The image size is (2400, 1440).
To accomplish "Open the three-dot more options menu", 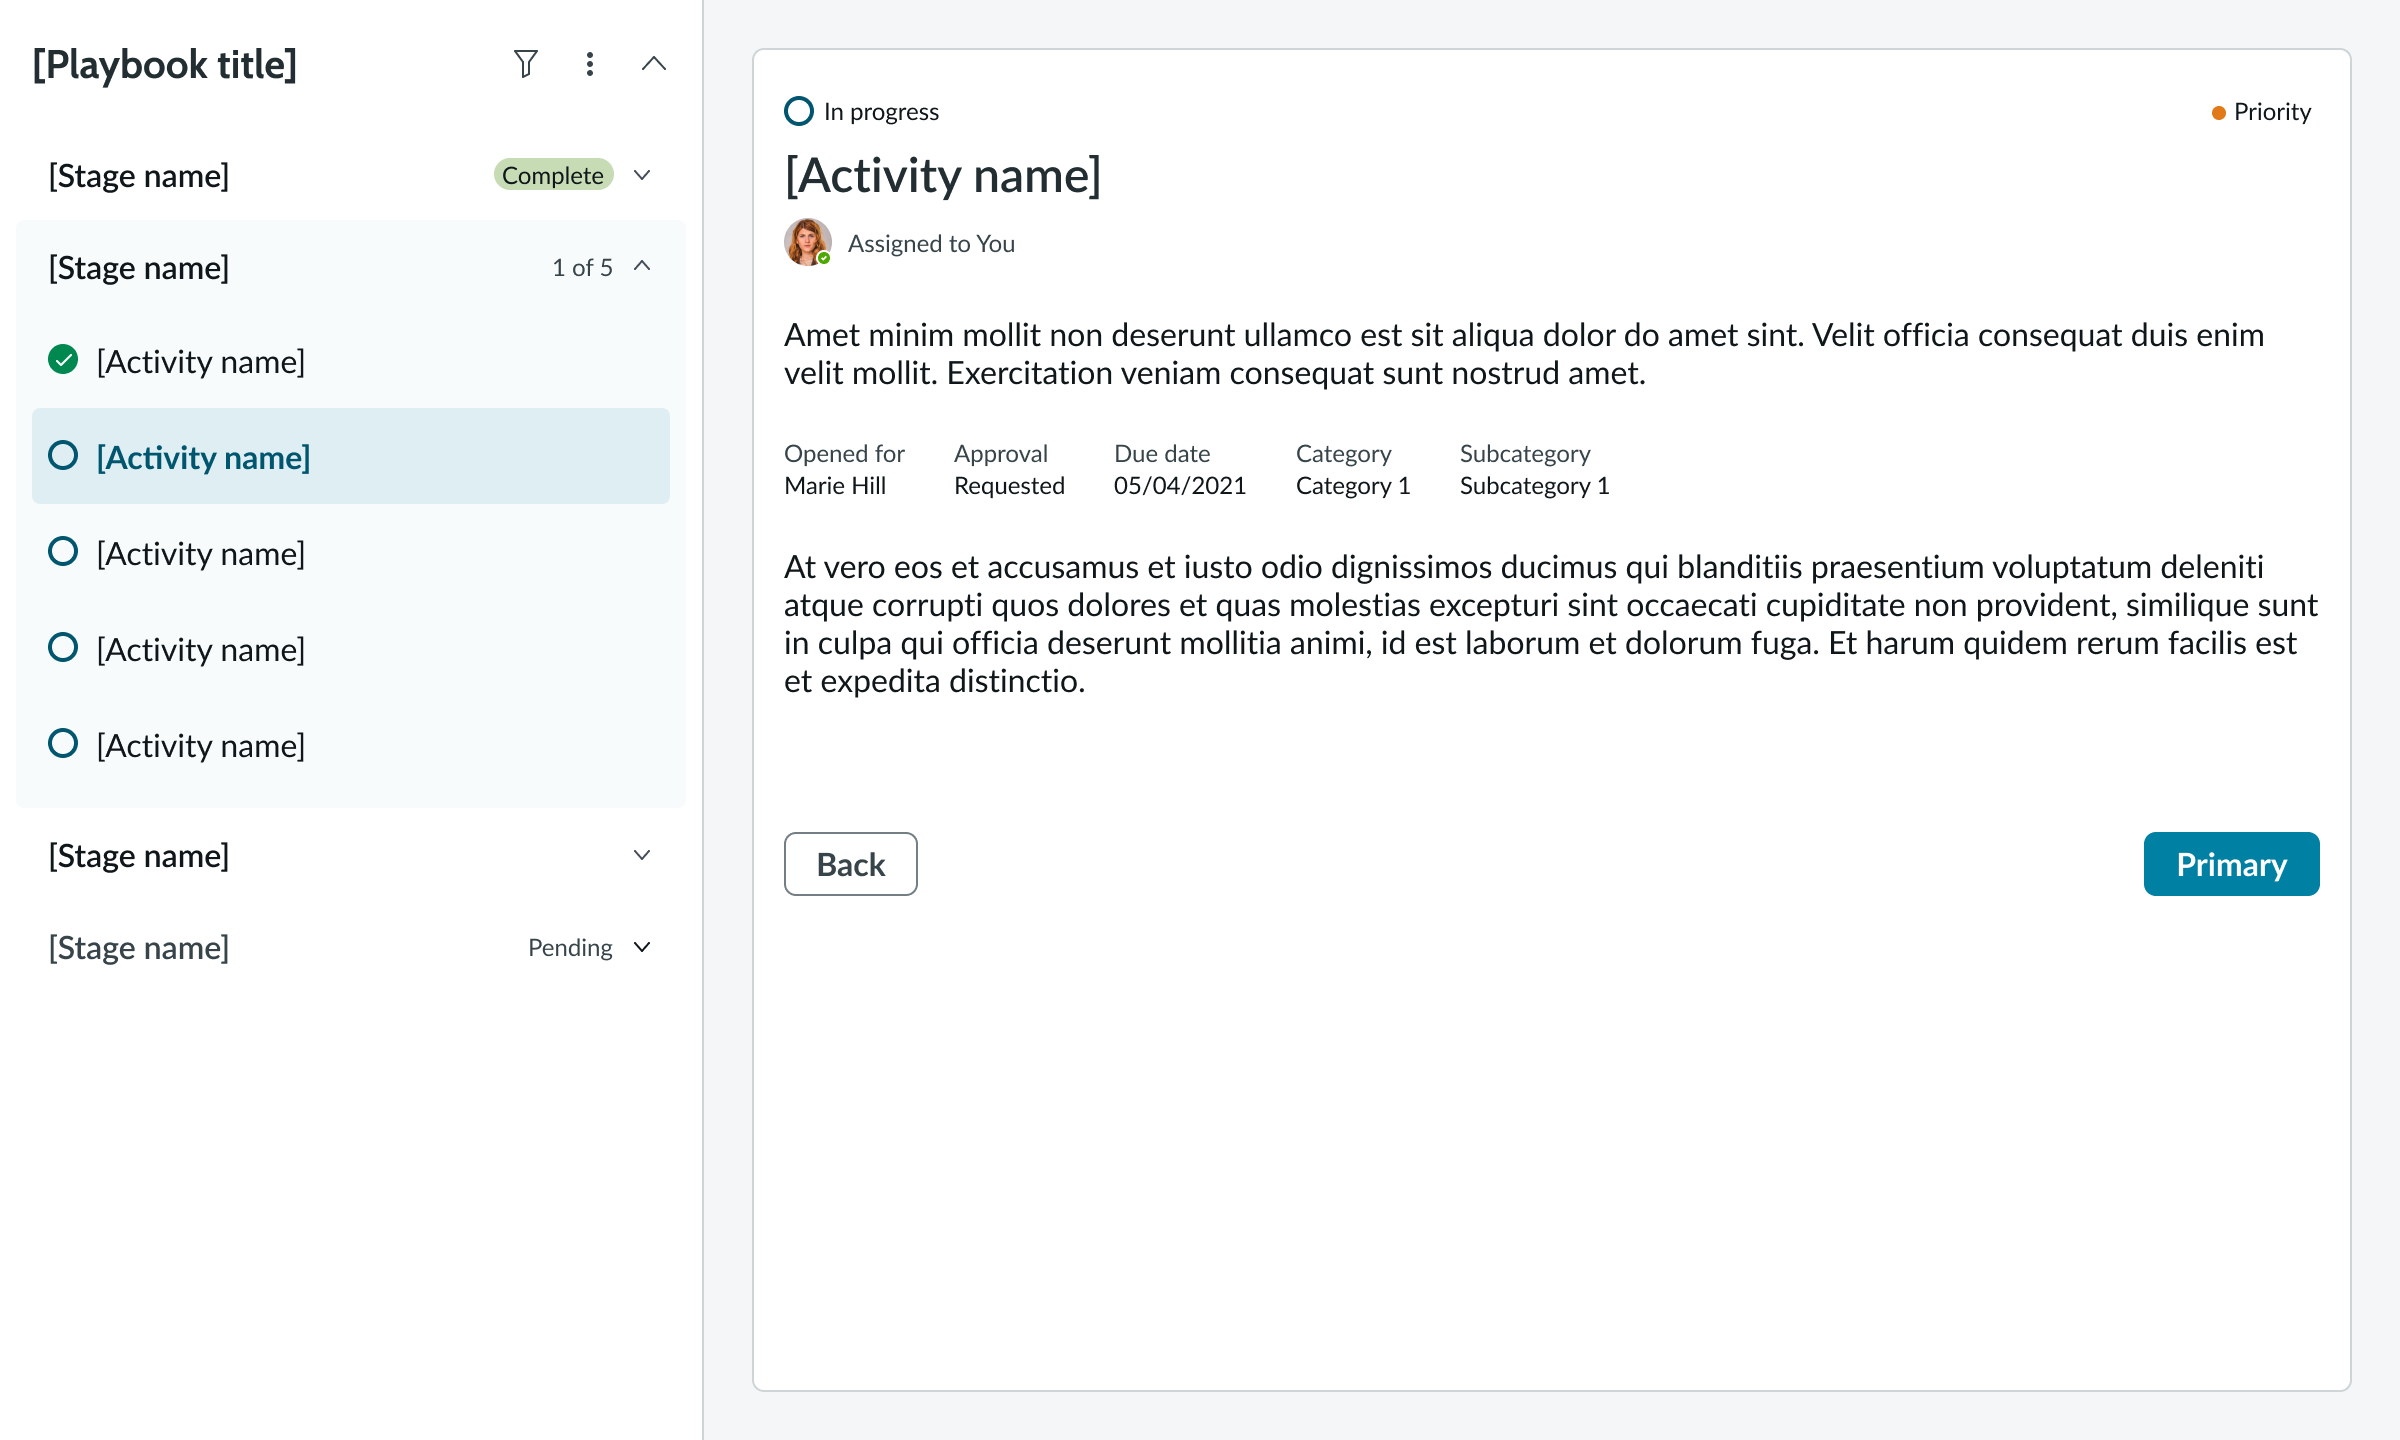I will click(x=590, y=64).
